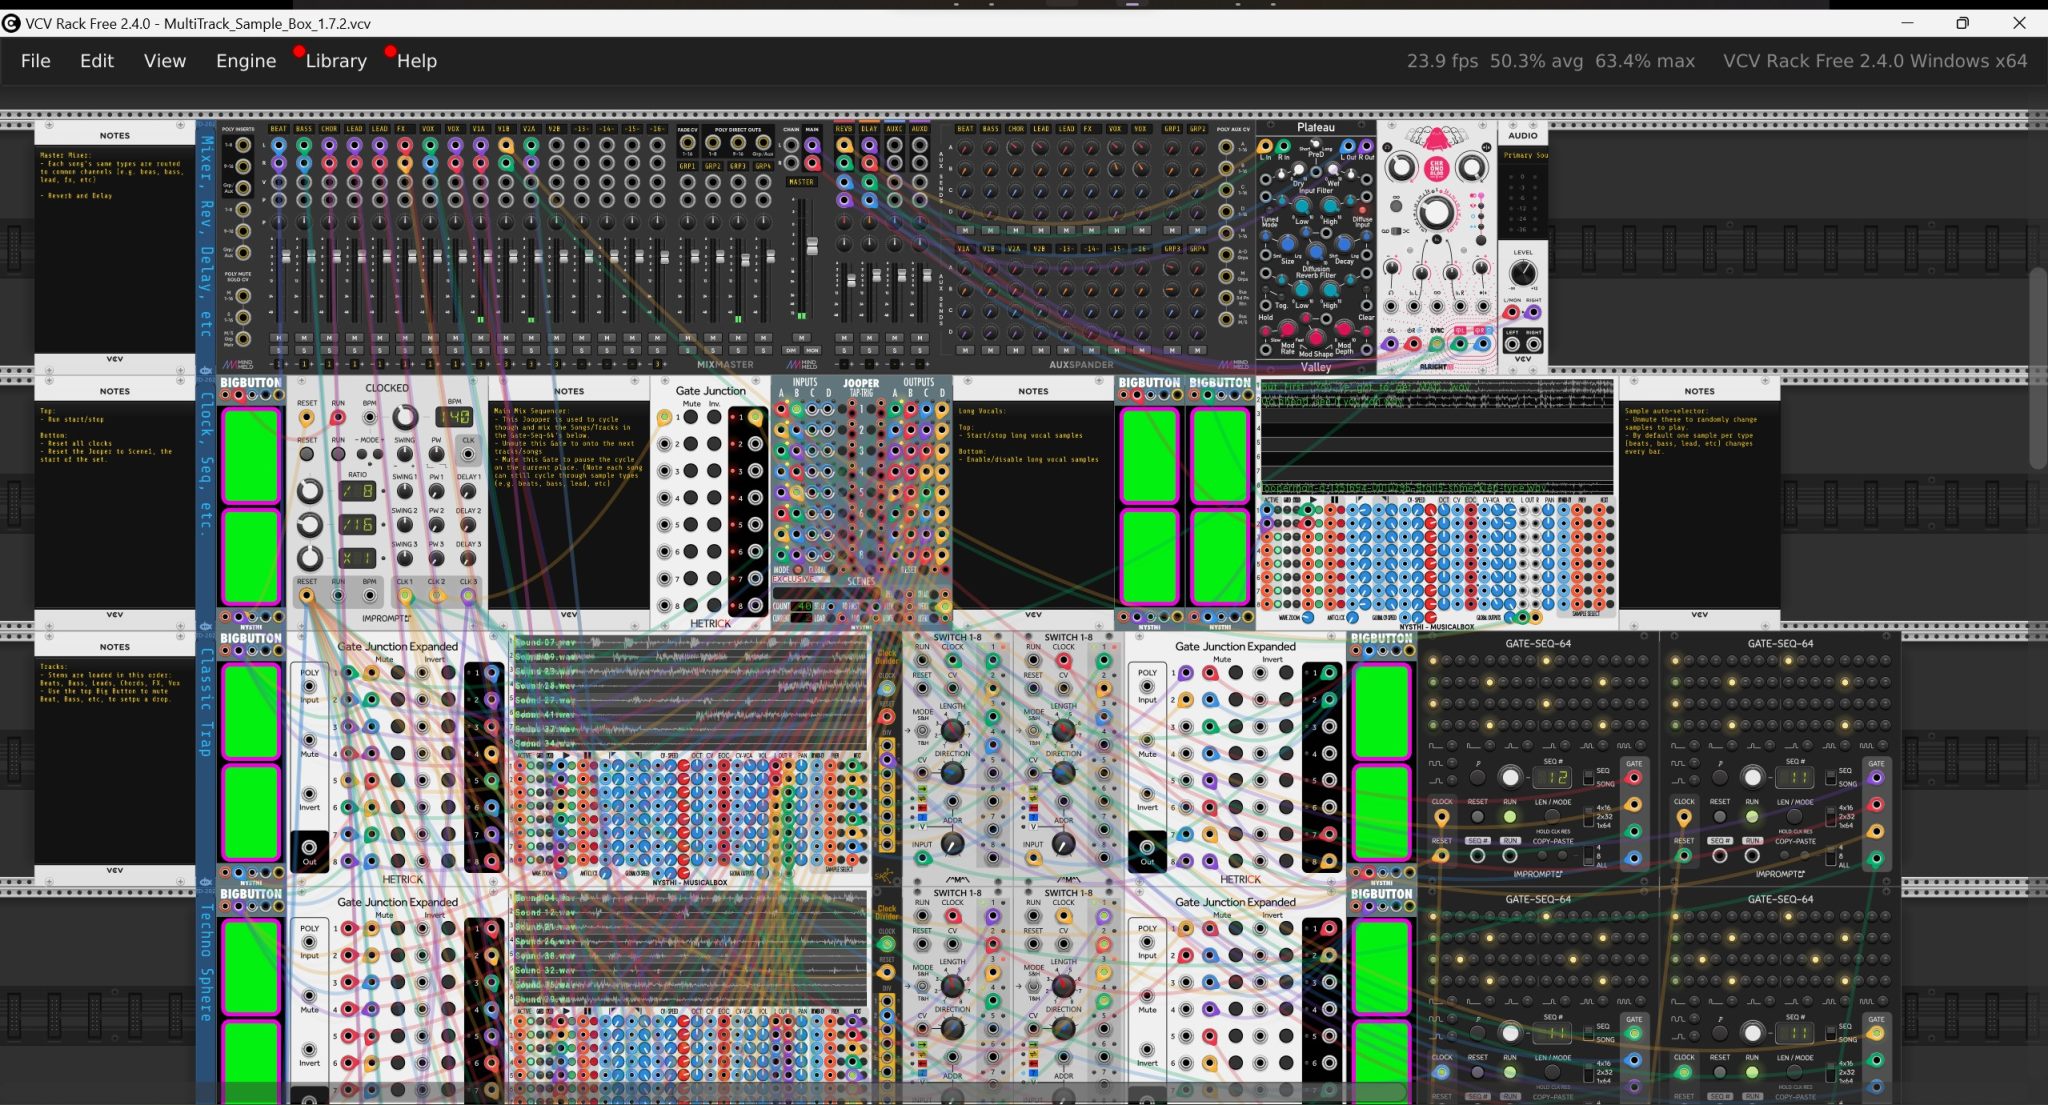The image size is (2048, 1105).
Task: Toggle Mute for channel 1 on Gate Junction
Action: coord(689,417)
